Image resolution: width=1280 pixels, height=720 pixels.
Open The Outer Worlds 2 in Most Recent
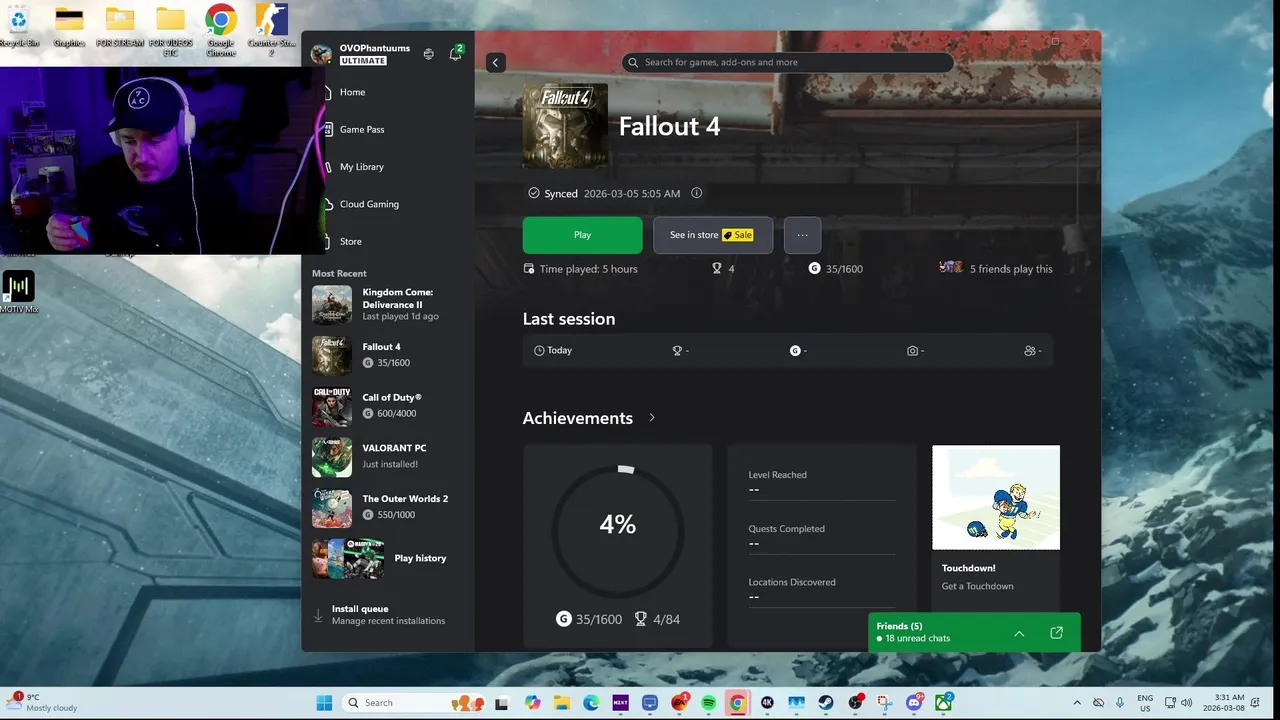388,507
